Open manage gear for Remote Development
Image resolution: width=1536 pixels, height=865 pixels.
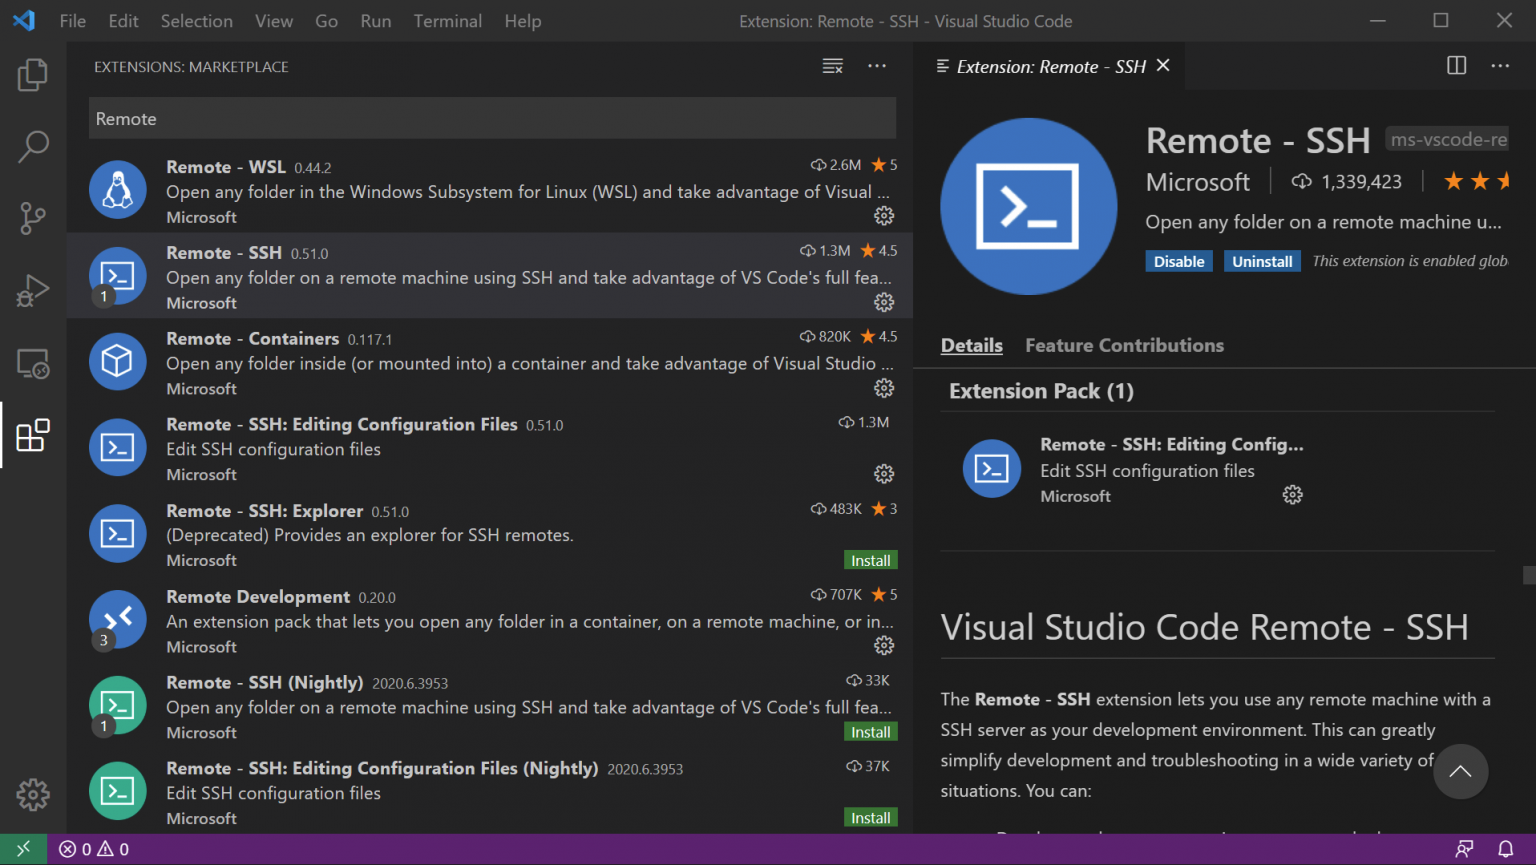click(x=884, y=646)
